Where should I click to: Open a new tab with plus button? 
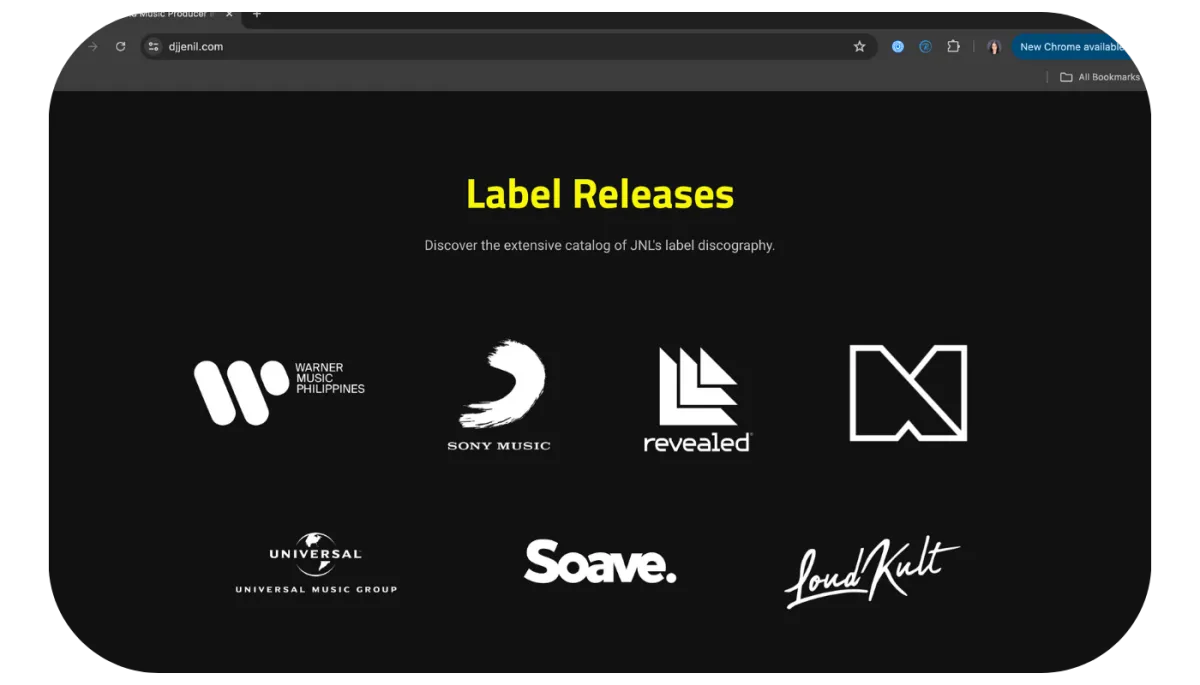coord(257,15)
